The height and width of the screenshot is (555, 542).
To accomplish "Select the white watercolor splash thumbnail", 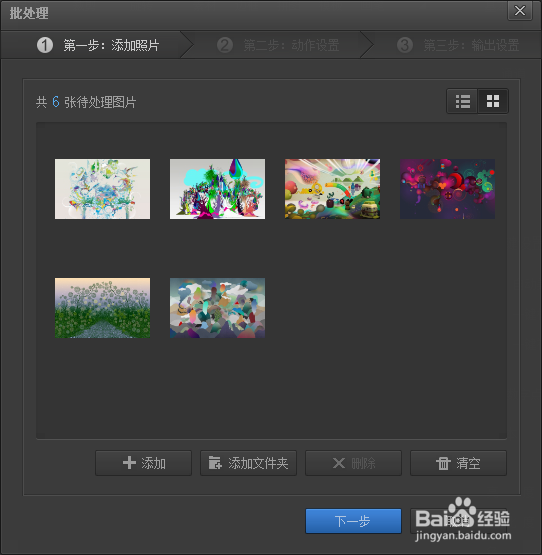I will coord(102,189).
